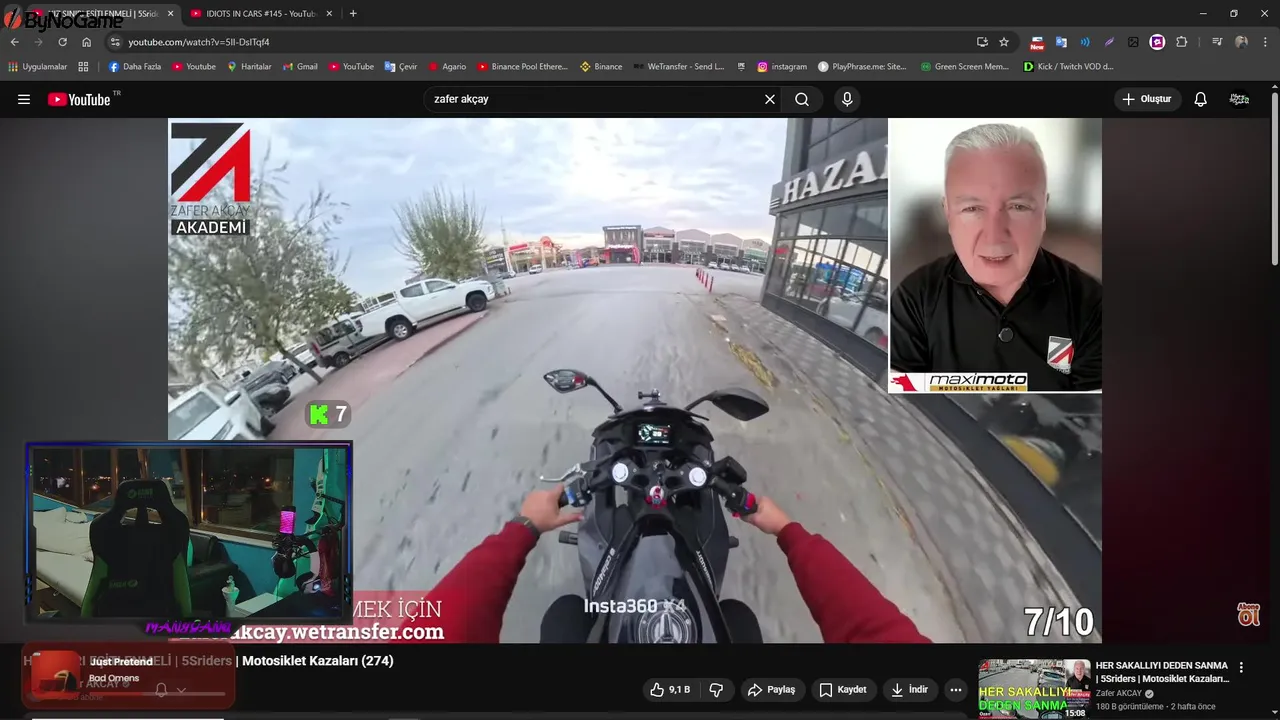Open the Oluştur create menu
Viewport: 1280px width, 720px height.
tap(1147, 99)
